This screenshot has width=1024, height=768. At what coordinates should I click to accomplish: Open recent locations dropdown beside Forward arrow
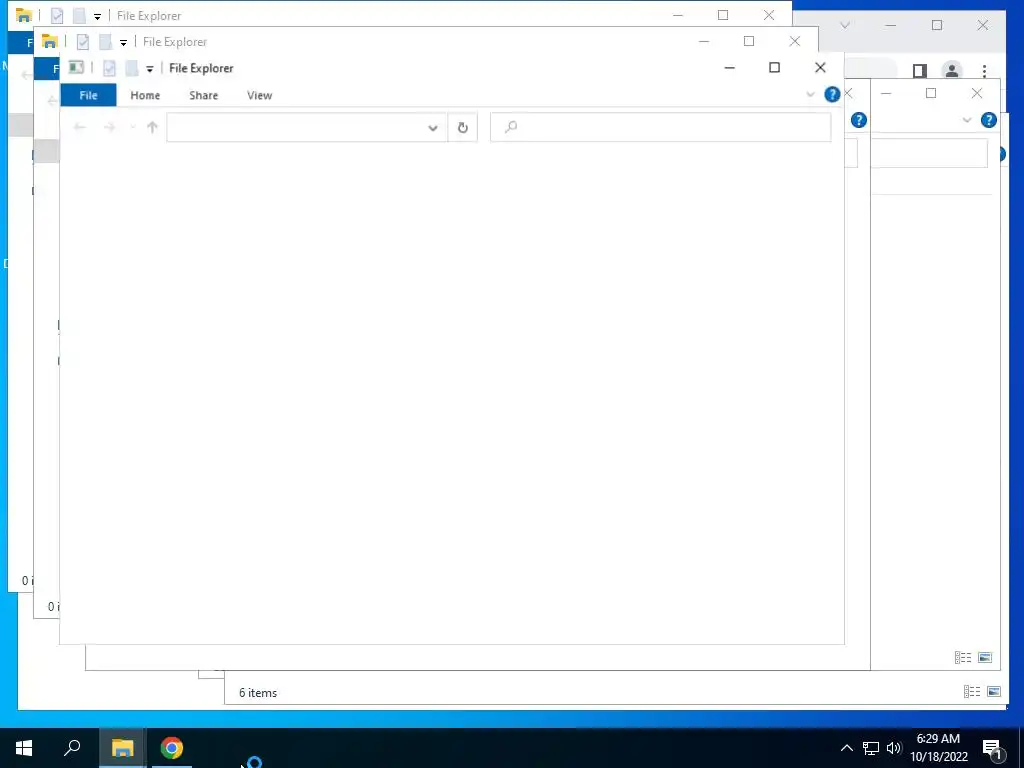click(x=133, y=127)
